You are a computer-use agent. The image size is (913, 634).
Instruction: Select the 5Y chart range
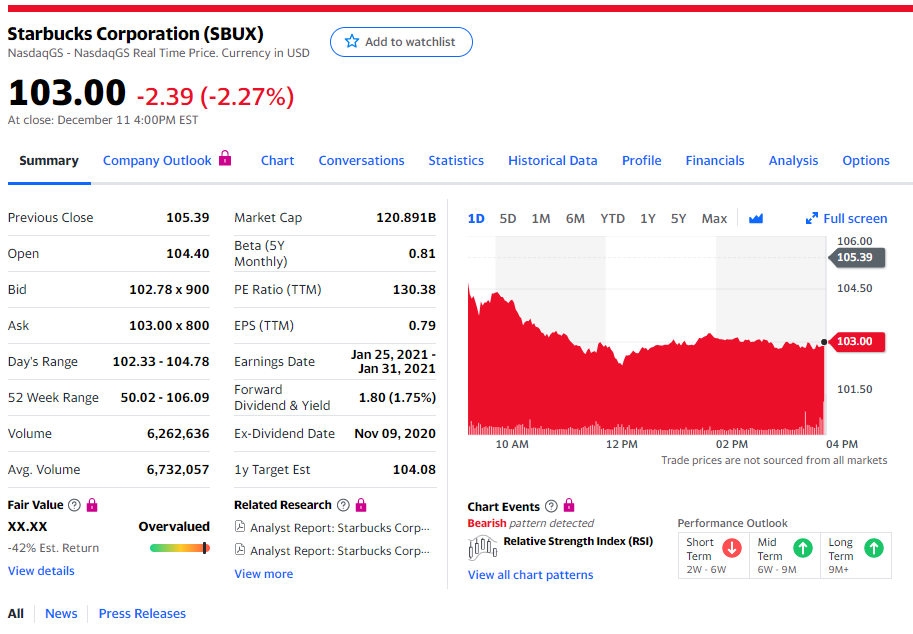tap(678, 218)
